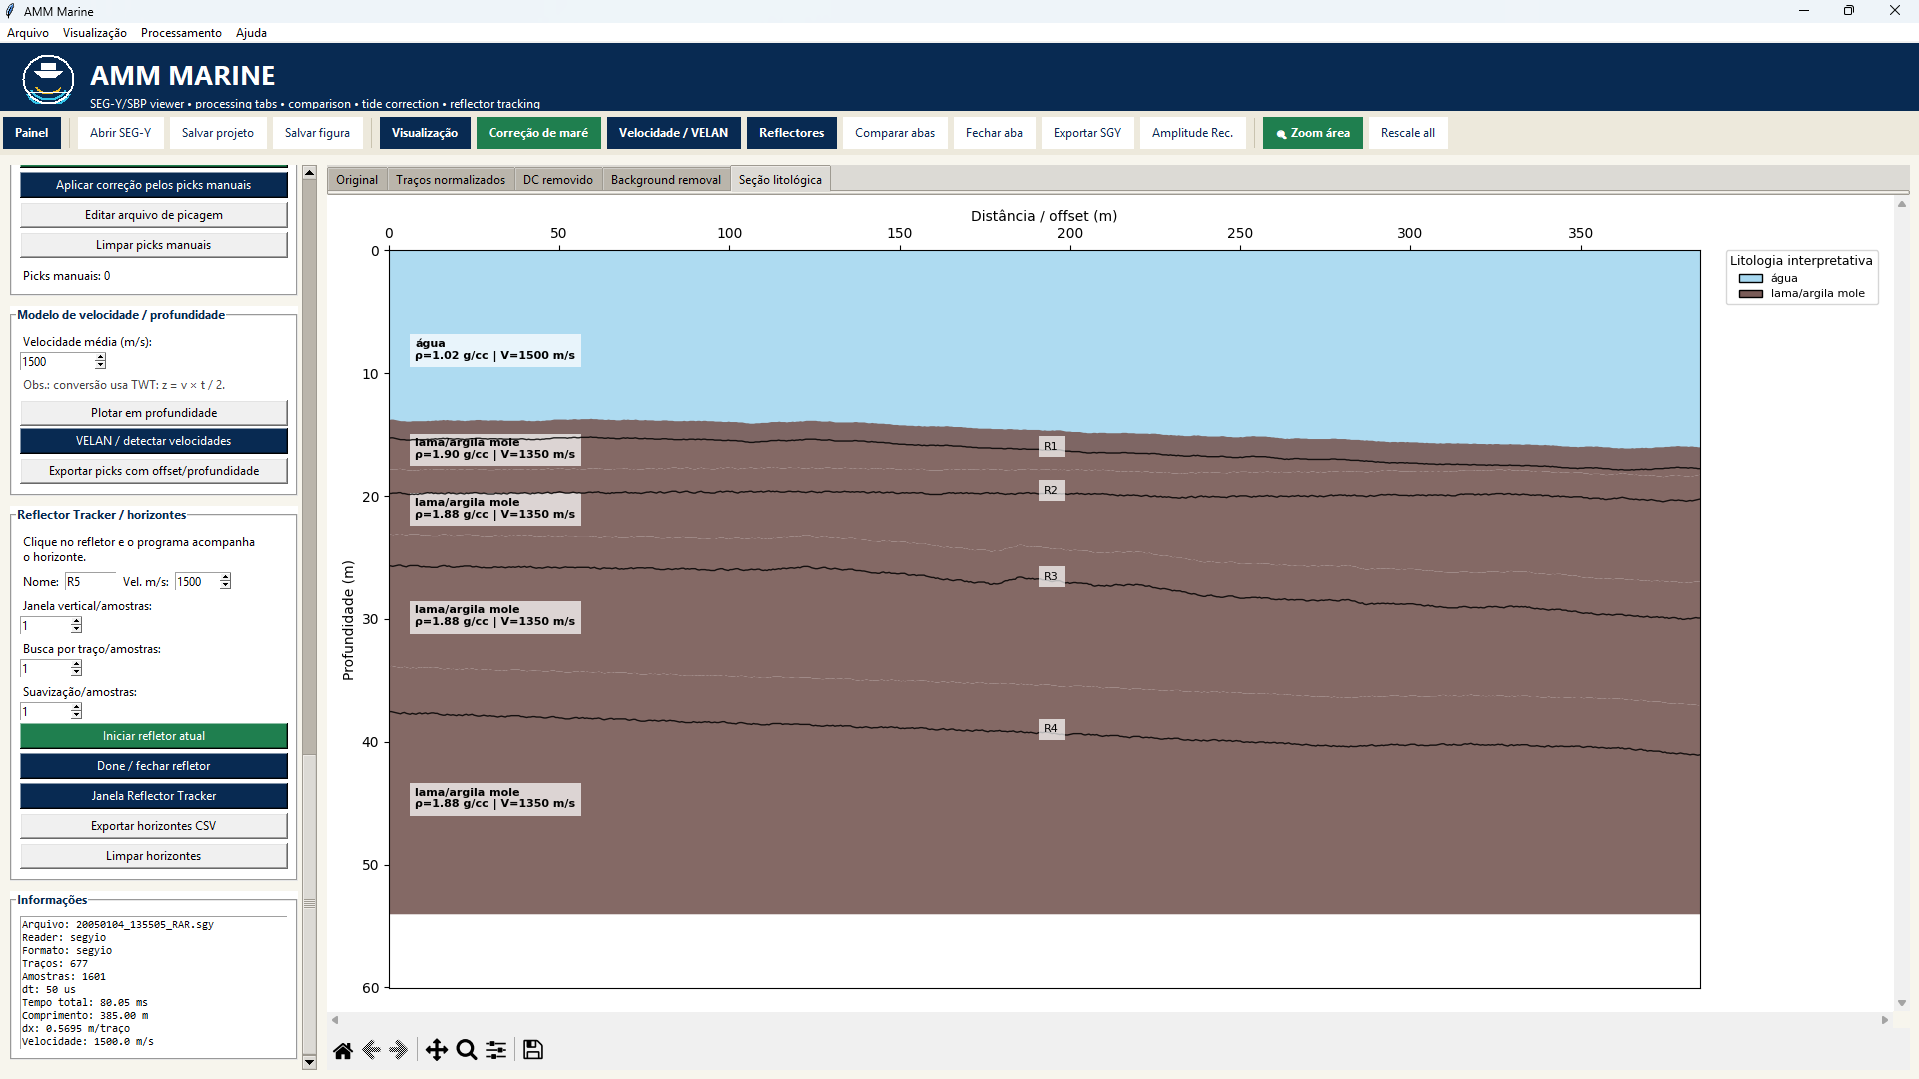Screen dimensions: 1919x1079
Task: Open the Ajuda menu
Action: (x=251, y=33)
